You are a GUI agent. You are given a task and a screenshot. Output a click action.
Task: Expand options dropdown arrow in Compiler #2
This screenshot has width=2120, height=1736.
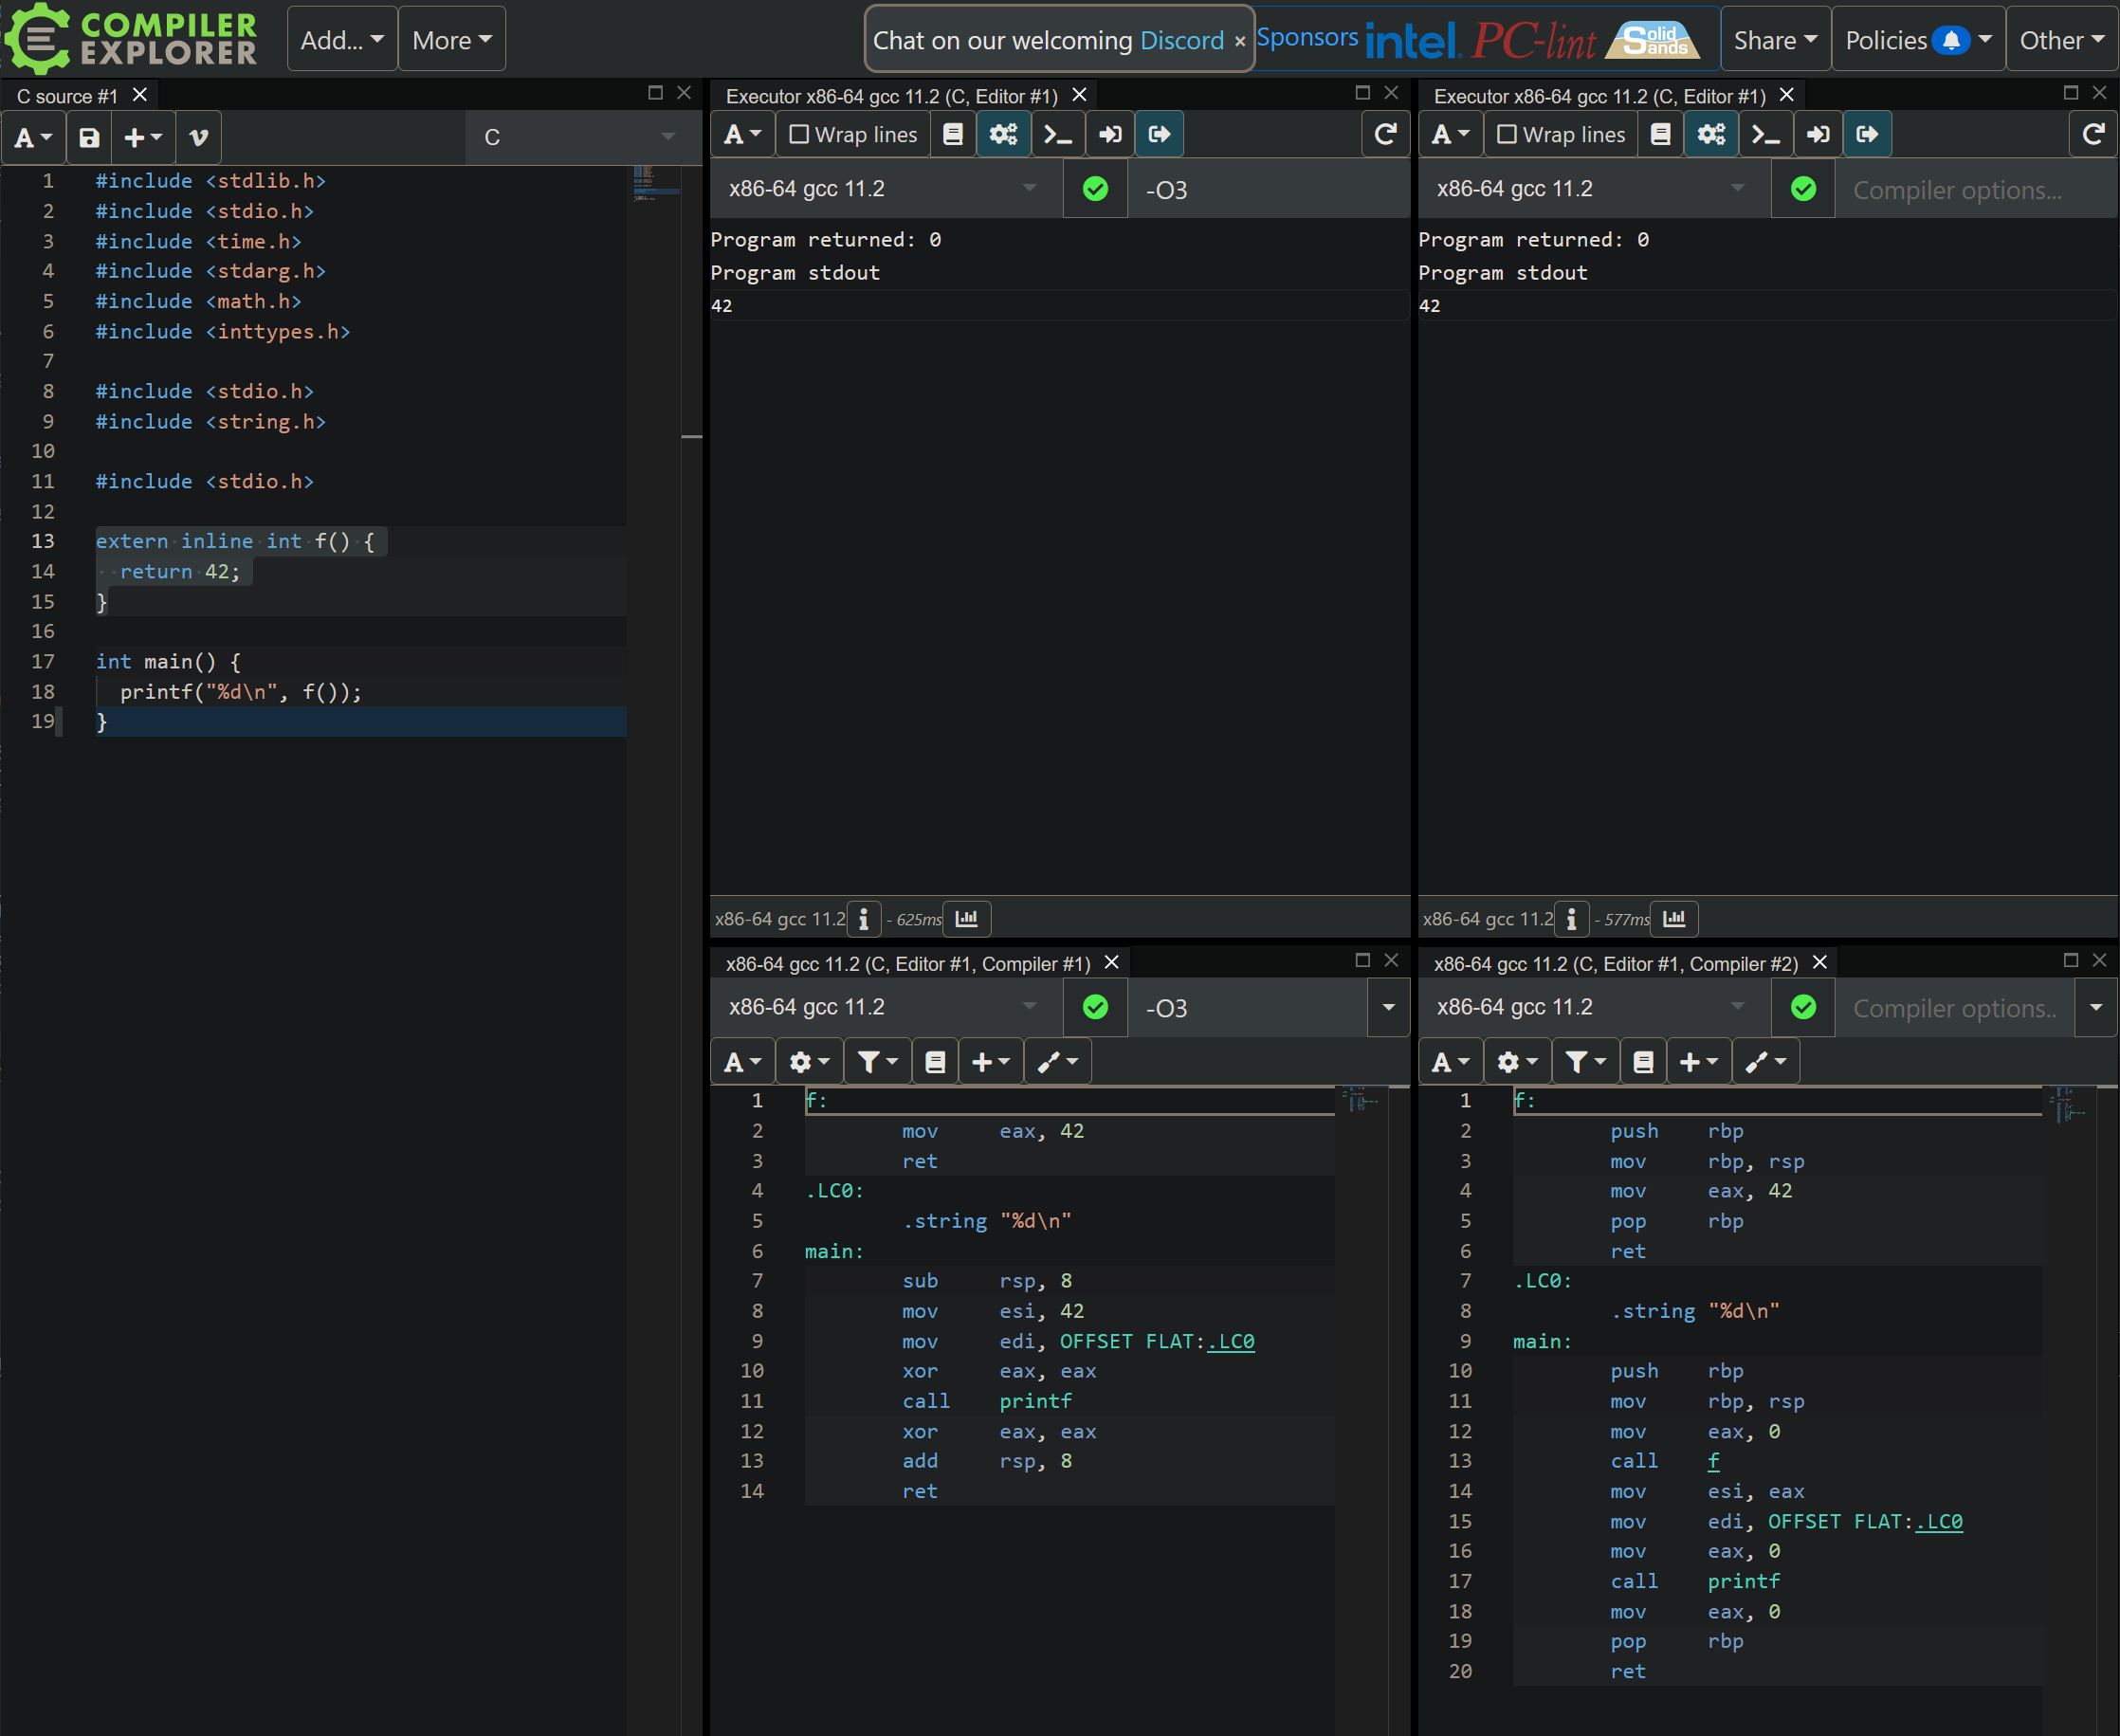click(2097, 1008)
